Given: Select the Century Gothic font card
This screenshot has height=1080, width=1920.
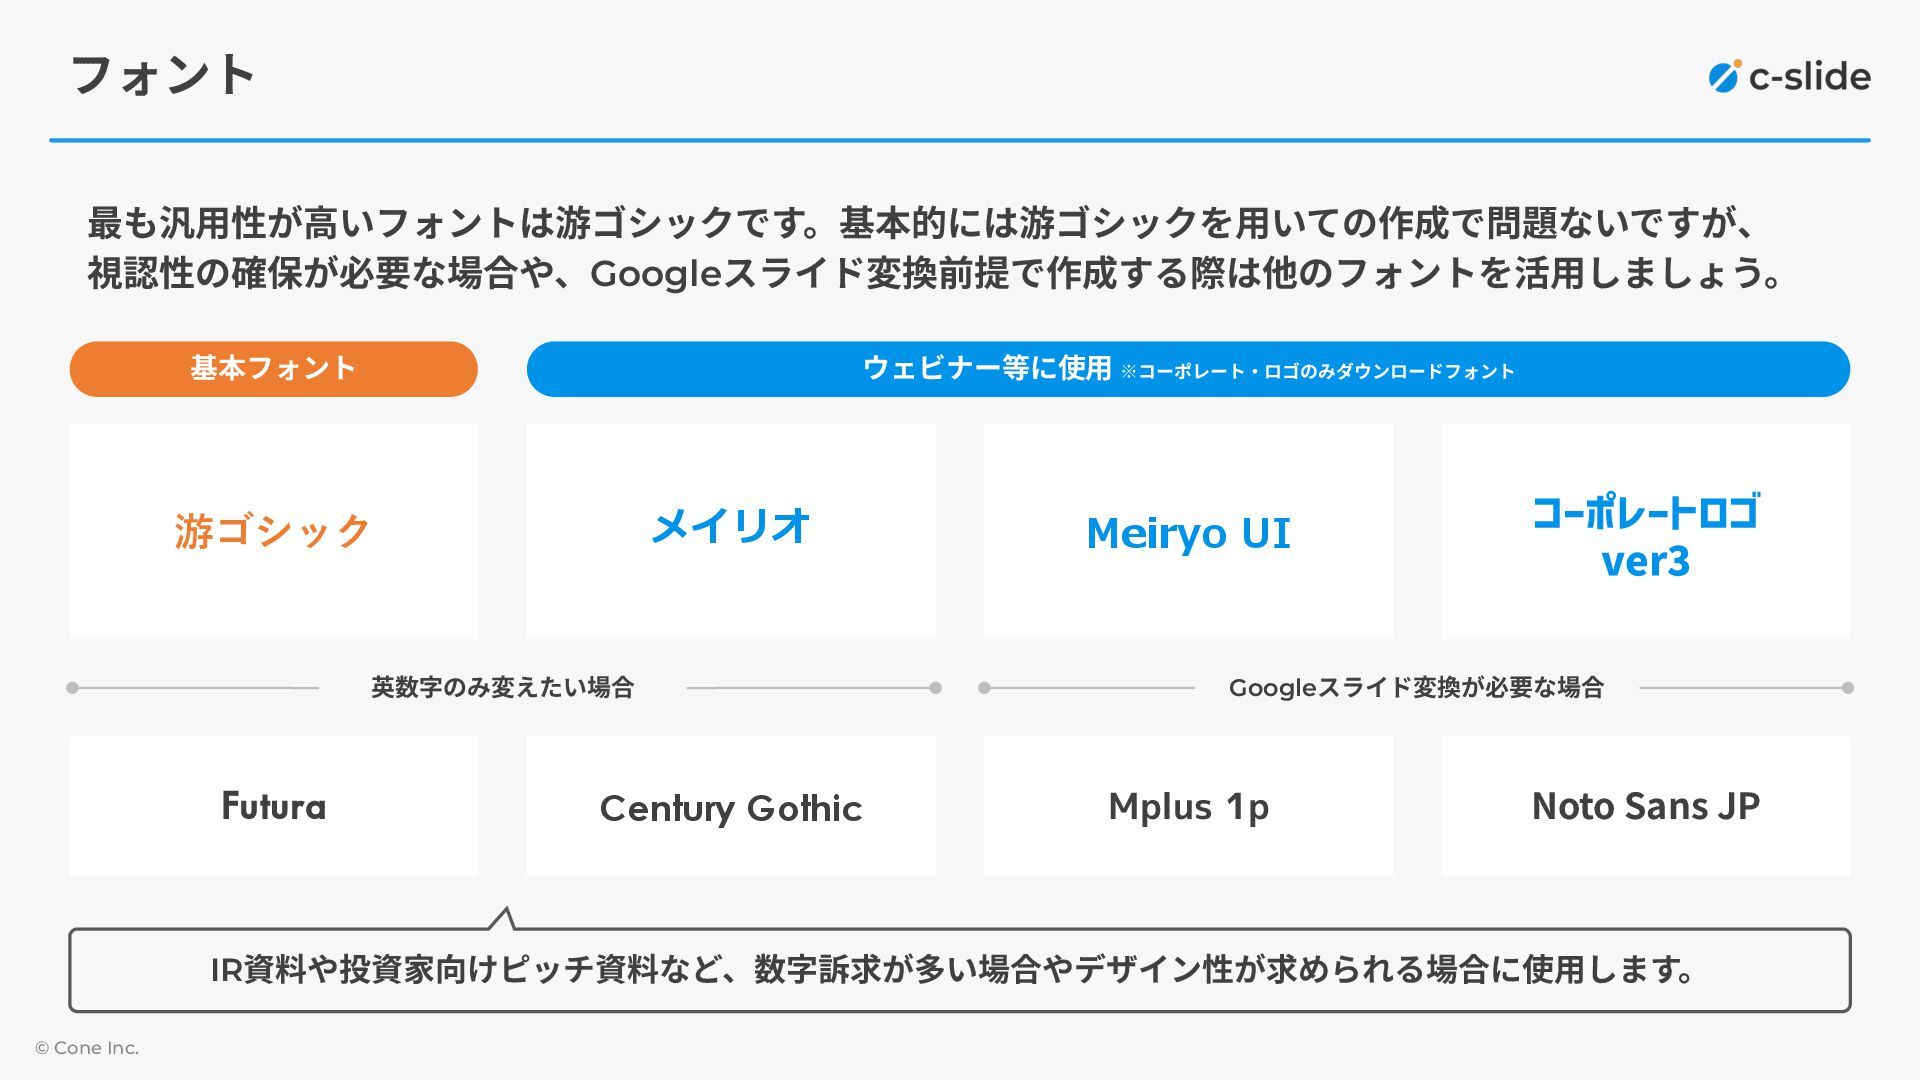Looking at the screenshot, I should point(730,806).
